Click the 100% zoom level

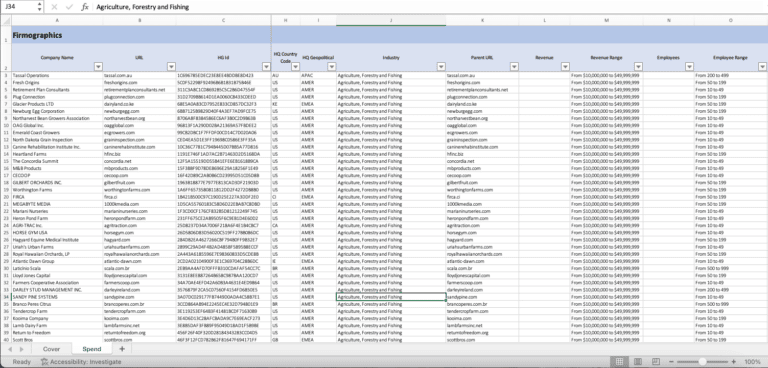pos(752,362)
